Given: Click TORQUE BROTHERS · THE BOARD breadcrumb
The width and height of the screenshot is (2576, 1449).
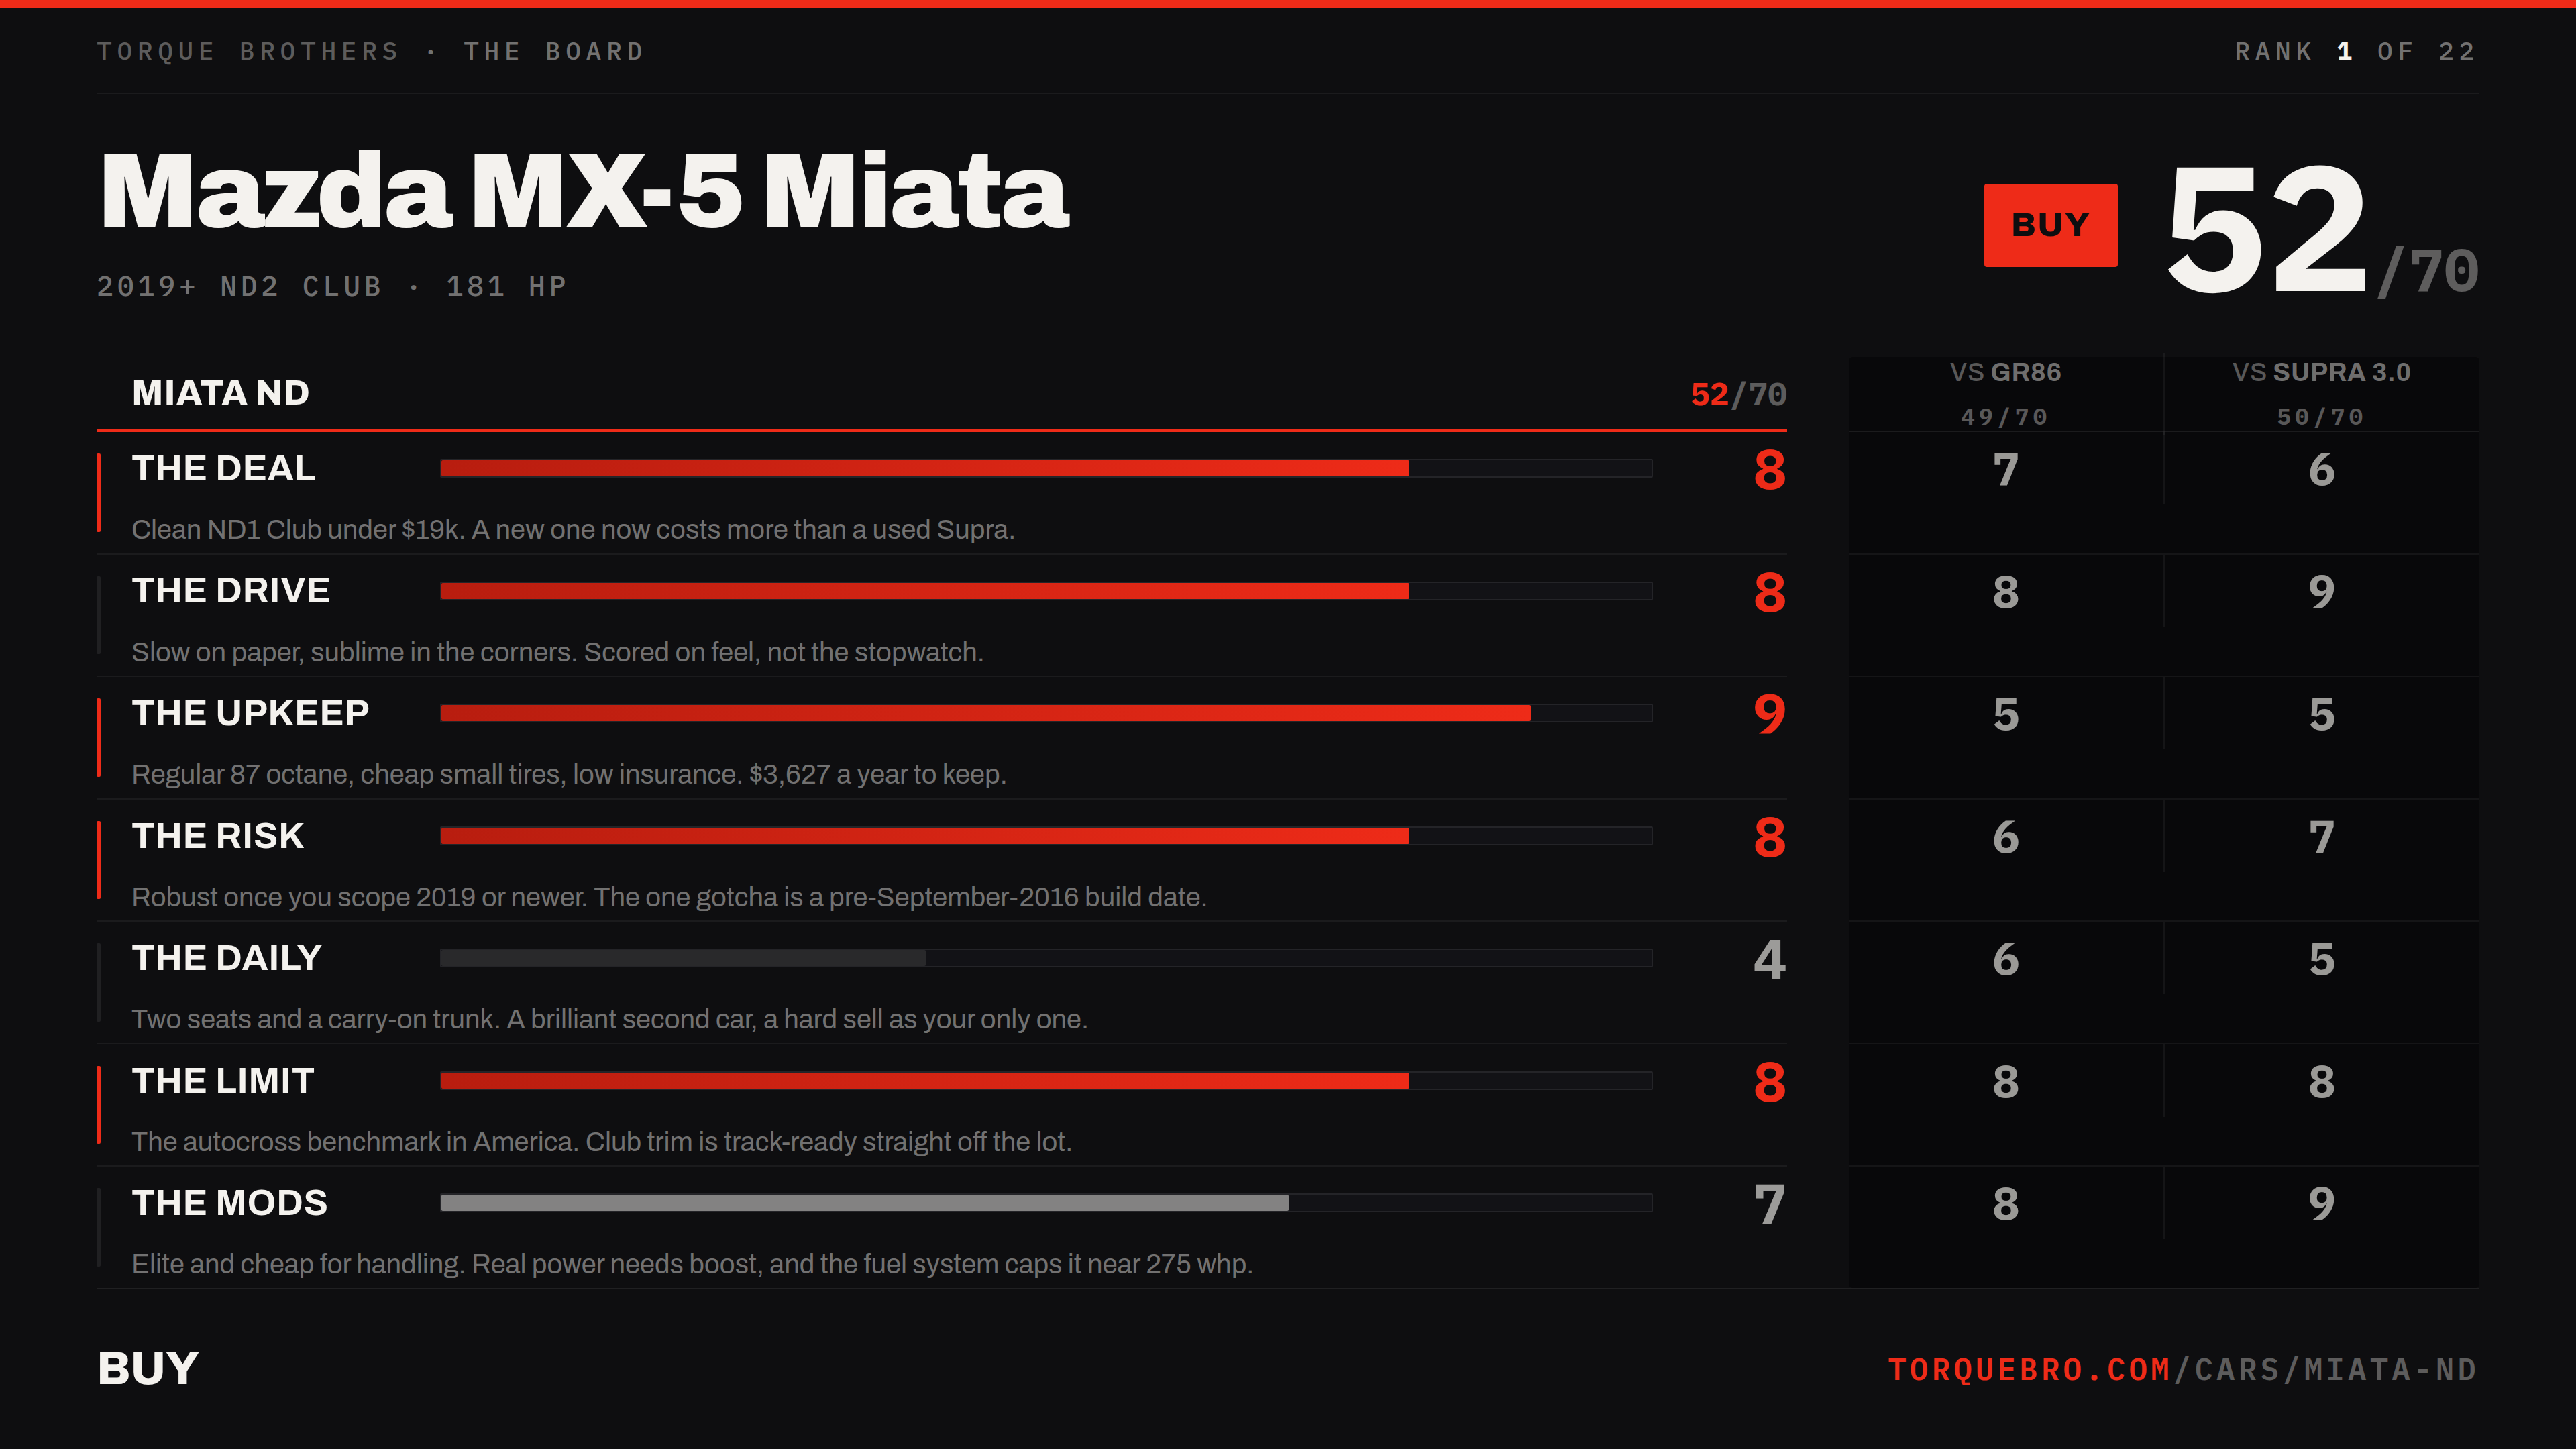Looking at the screenshot, I should [x=371, y=51].
